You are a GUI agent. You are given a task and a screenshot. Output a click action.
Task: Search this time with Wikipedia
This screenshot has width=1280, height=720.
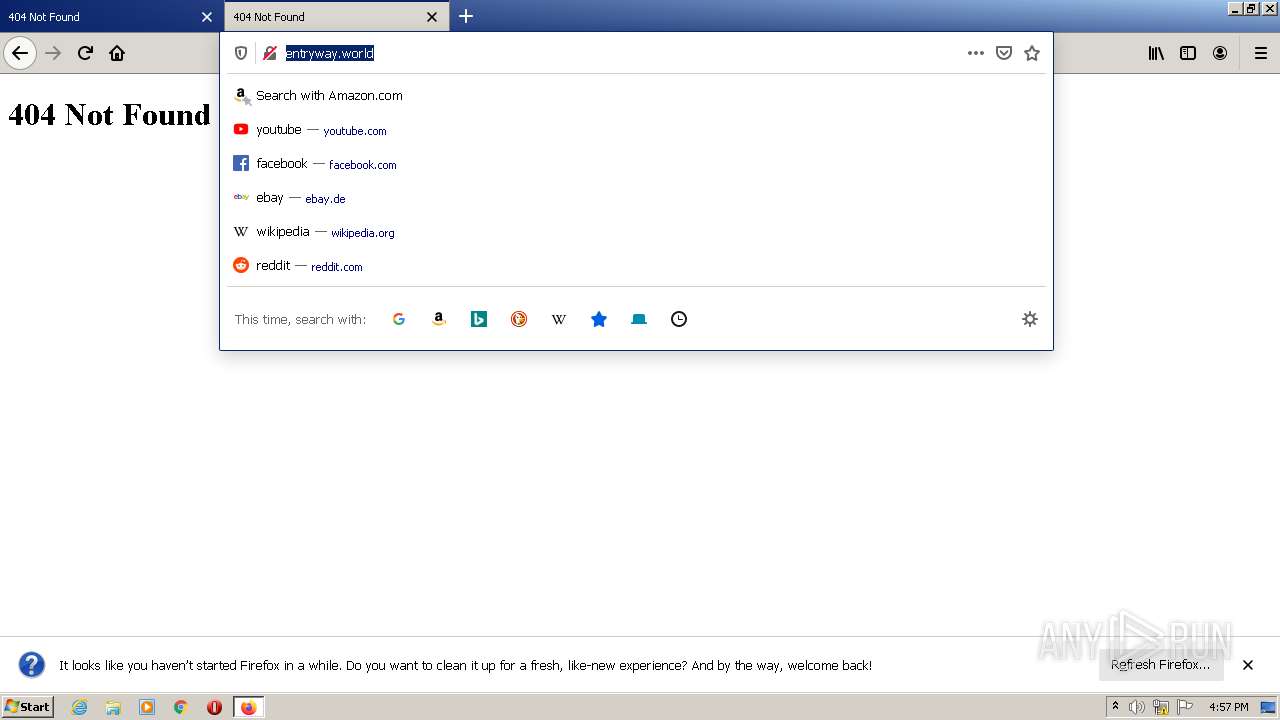point(559,319)
